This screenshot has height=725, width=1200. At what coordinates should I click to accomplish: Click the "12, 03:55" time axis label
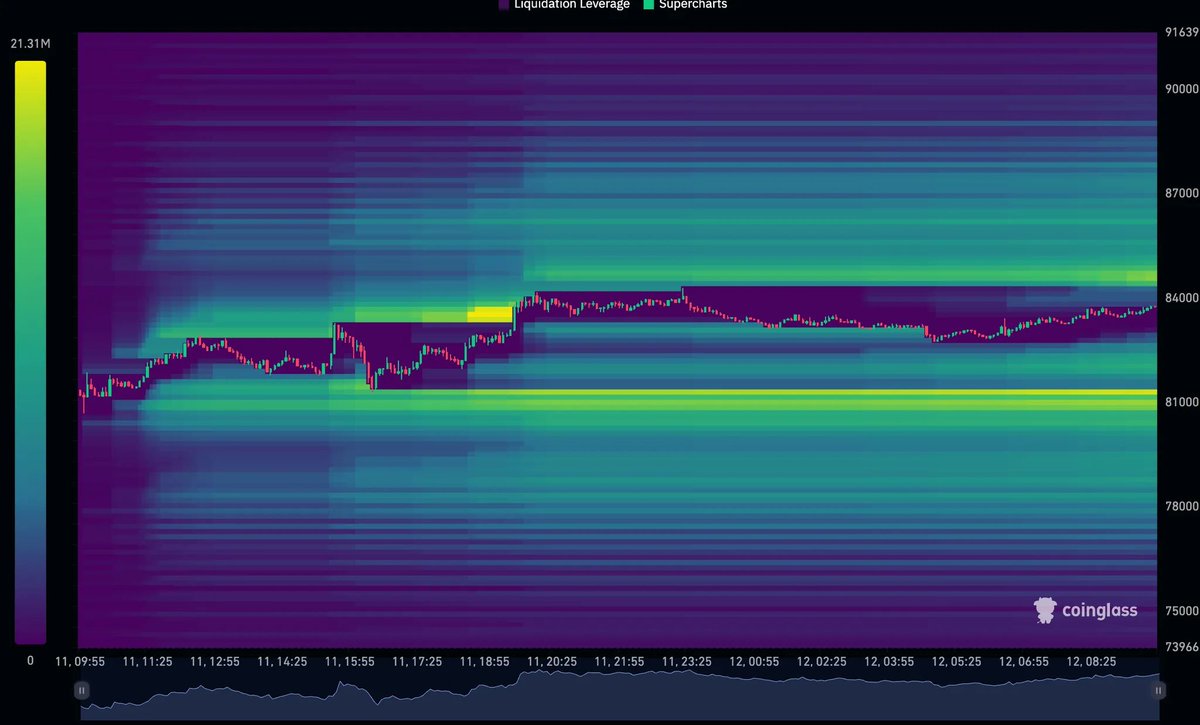tap(889, 661)
